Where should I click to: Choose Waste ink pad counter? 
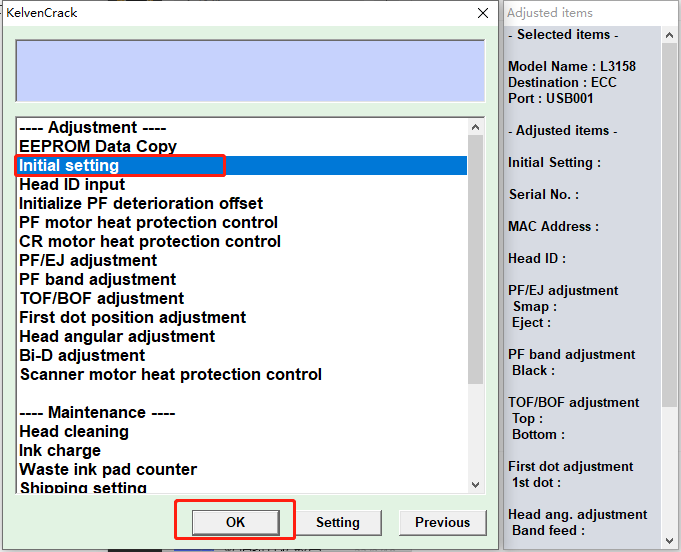pos(108,470)
